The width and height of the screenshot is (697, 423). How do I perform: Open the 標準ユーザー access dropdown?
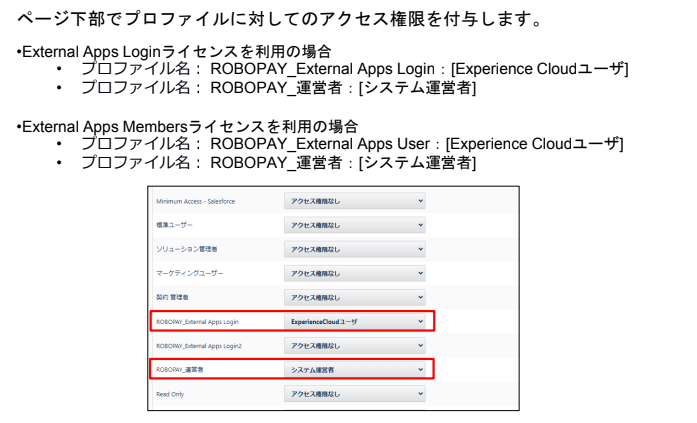point(354,225)
